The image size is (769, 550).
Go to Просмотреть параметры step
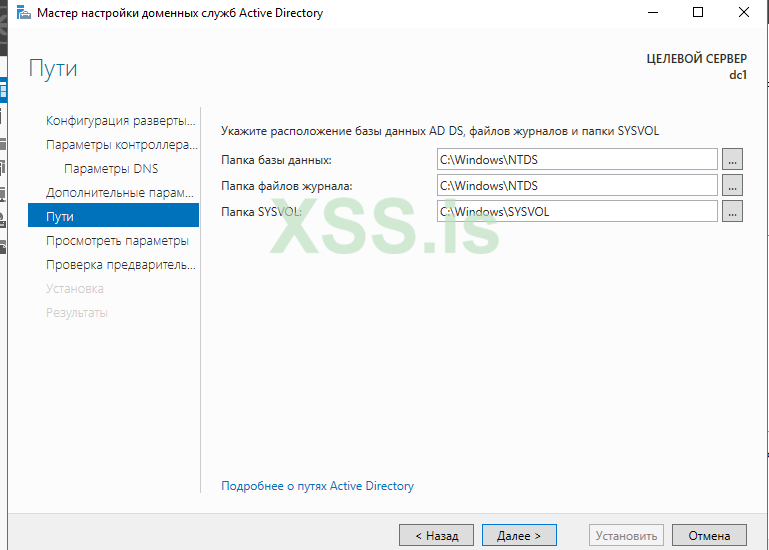(x=117, y=241)
